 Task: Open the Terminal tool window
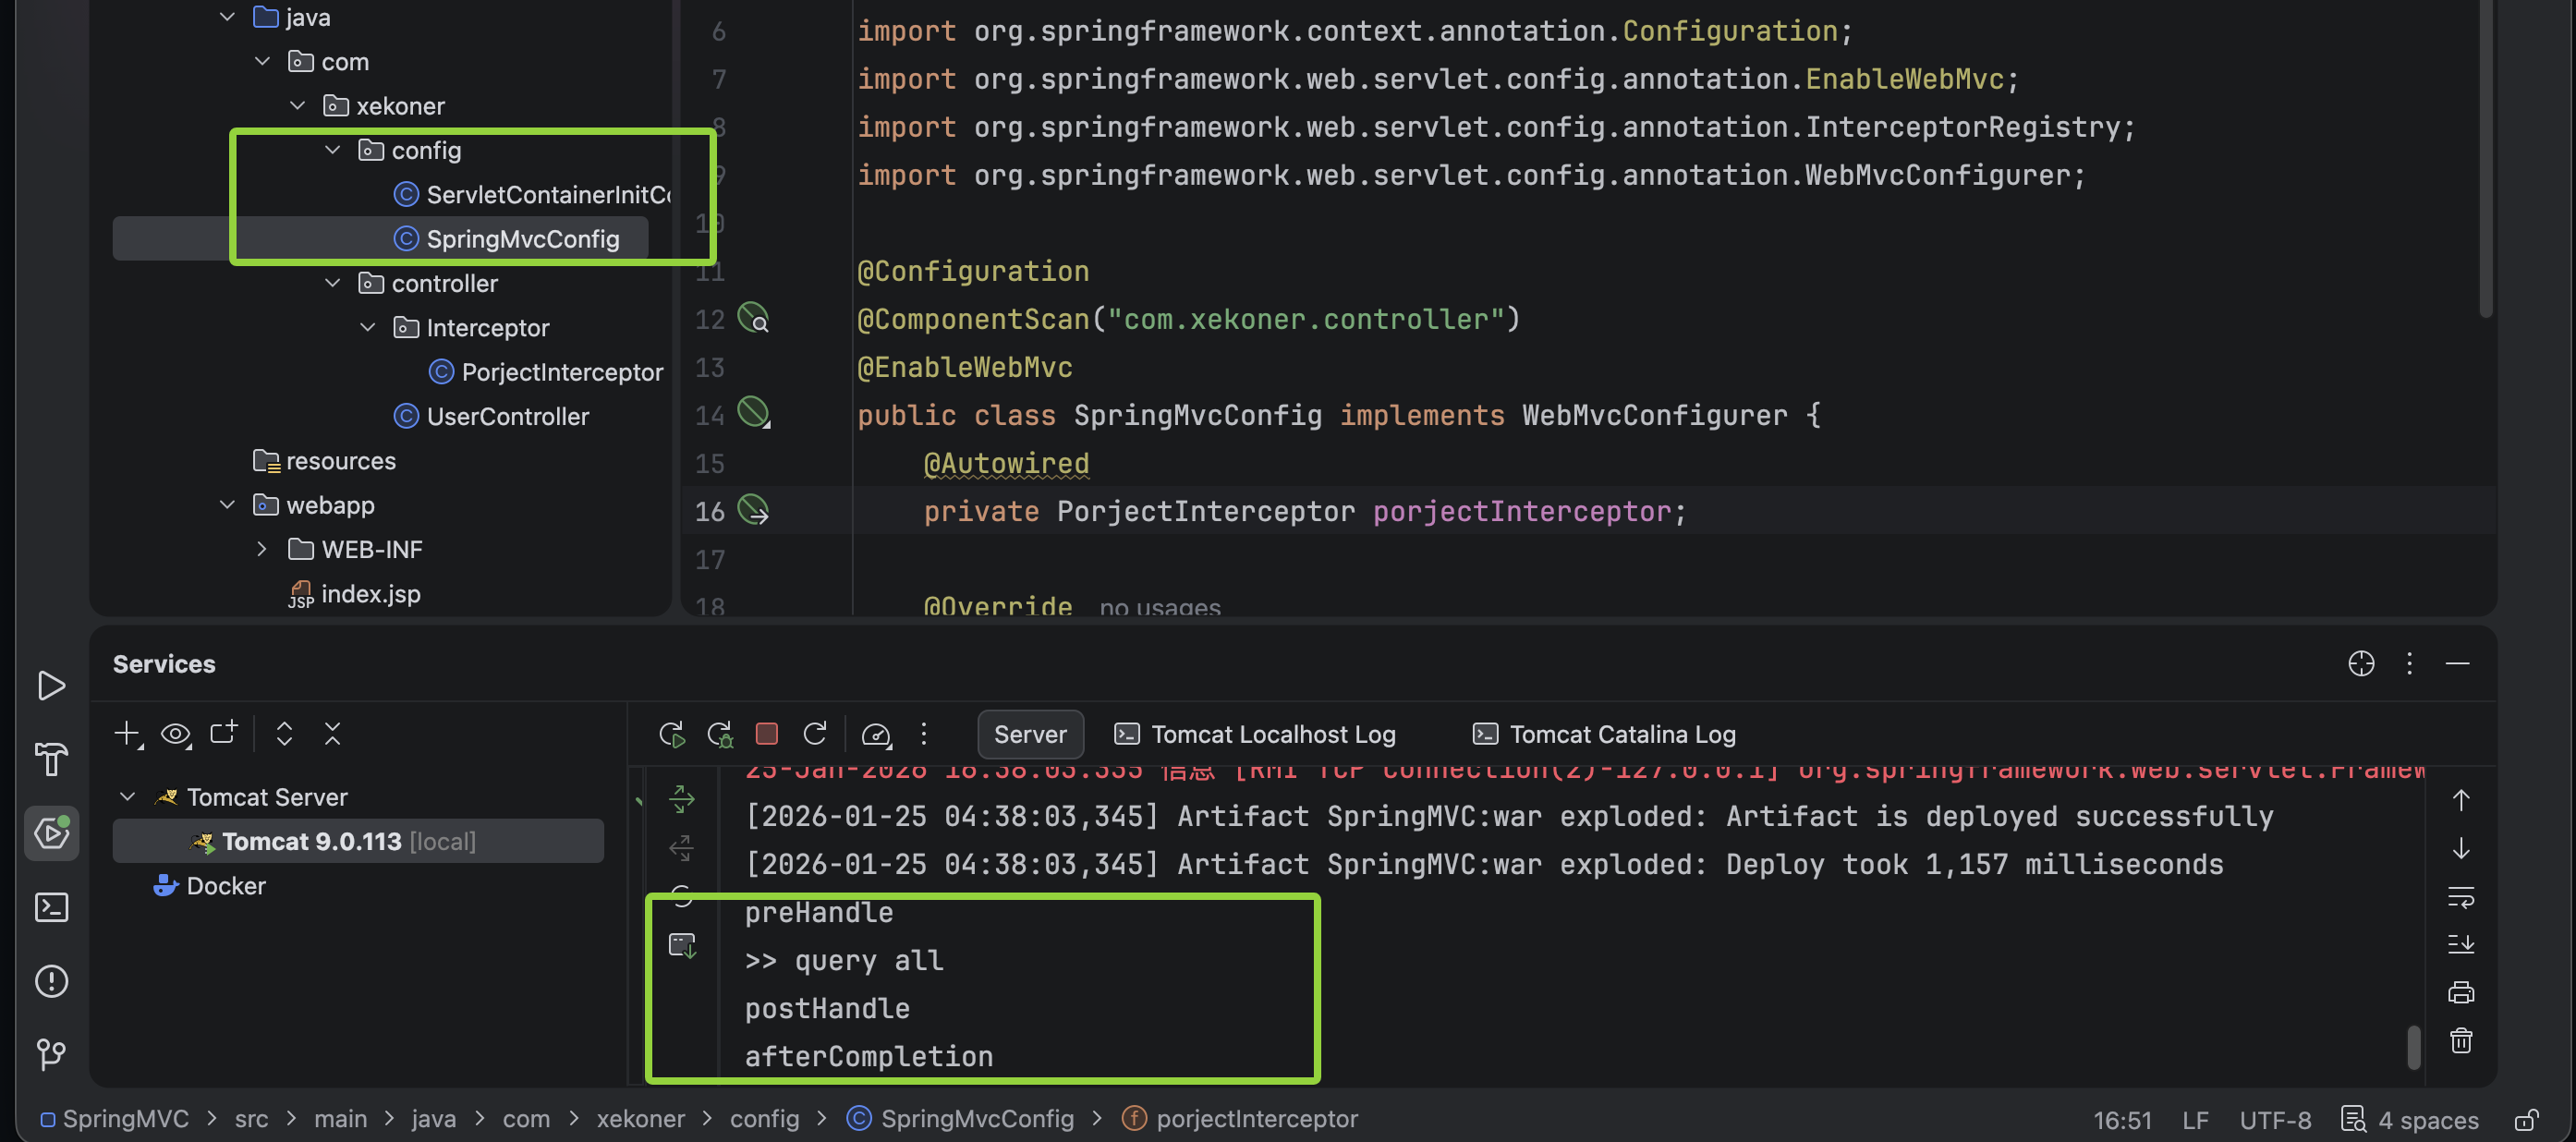click(x=52, y=907)
